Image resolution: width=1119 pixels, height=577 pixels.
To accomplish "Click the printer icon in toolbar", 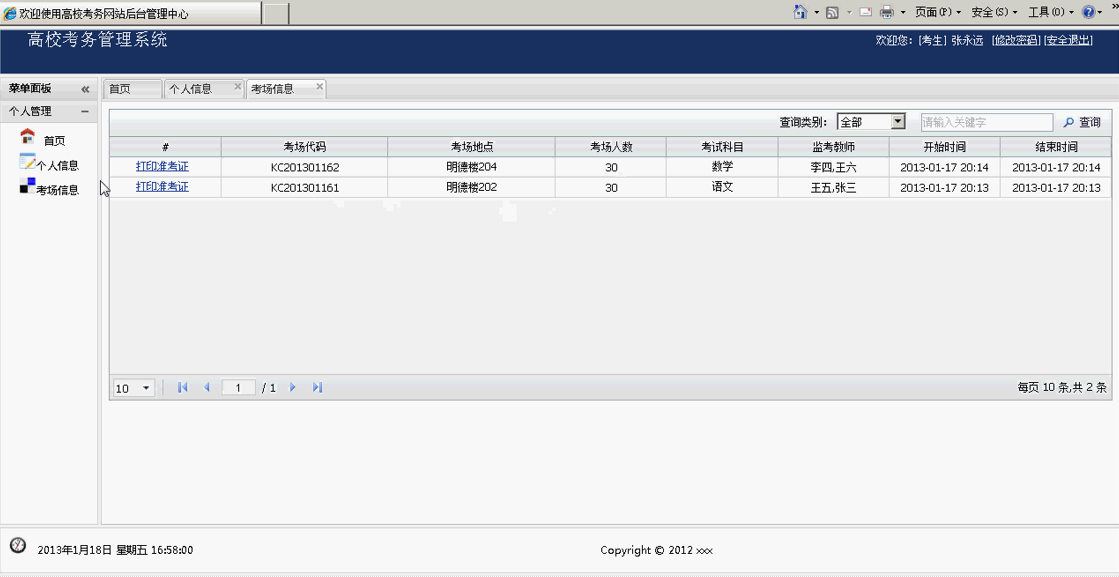I will (887, 12).
